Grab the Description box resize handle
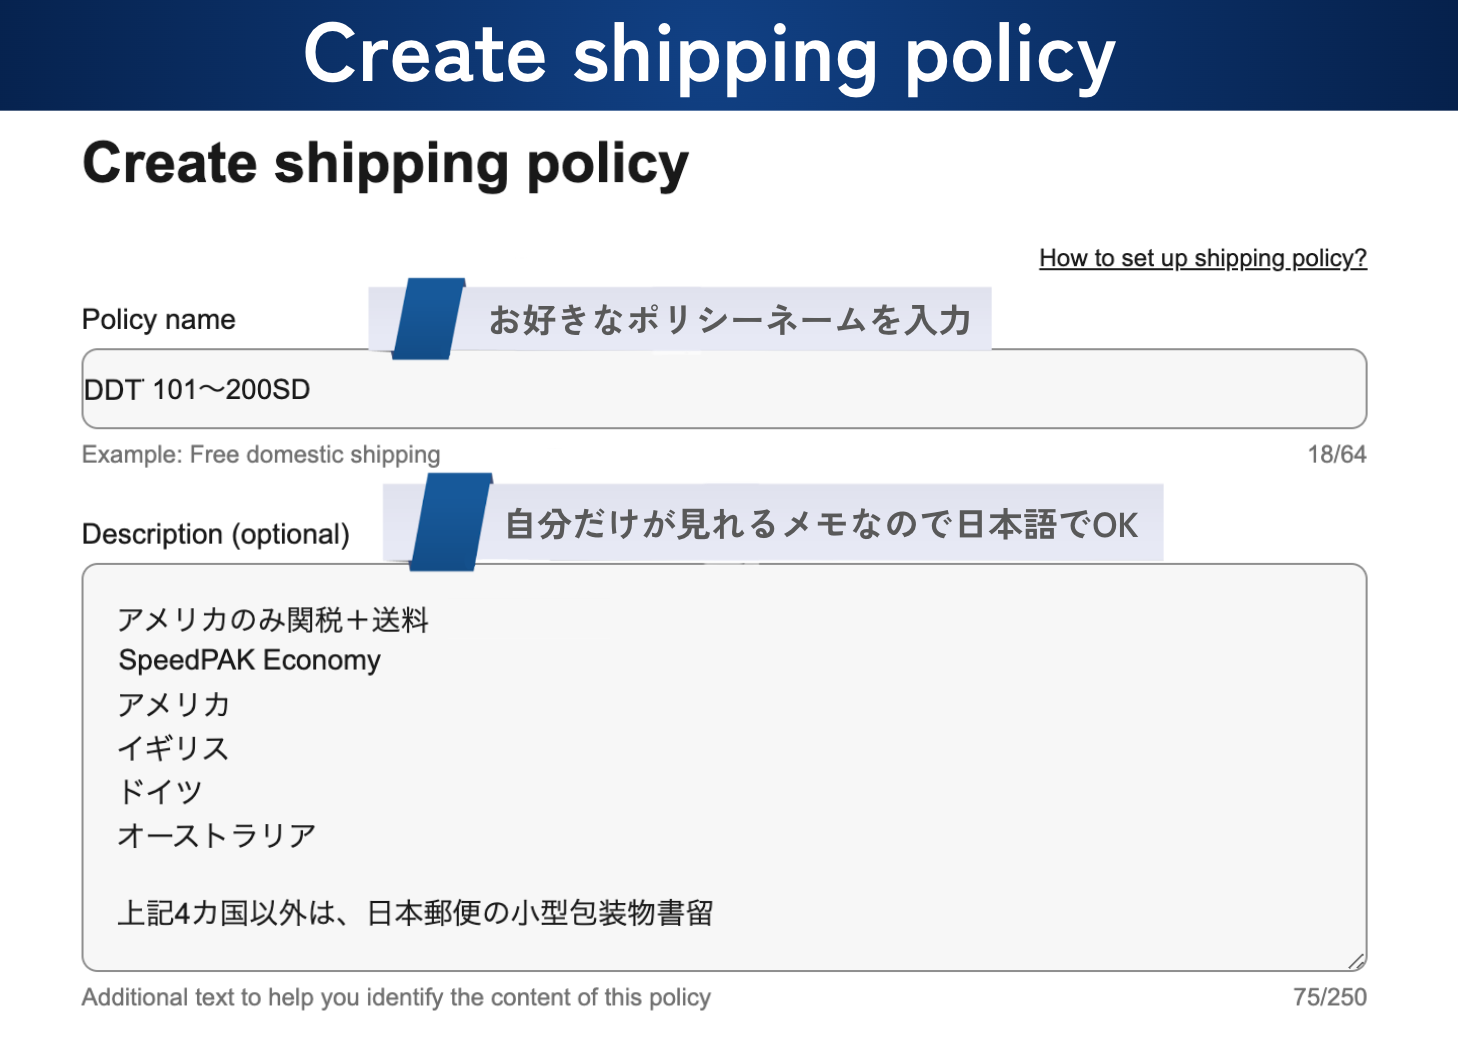The width and height of the screenshot is (1458, 1050). pyautogui.click(x=1355, y=961)
